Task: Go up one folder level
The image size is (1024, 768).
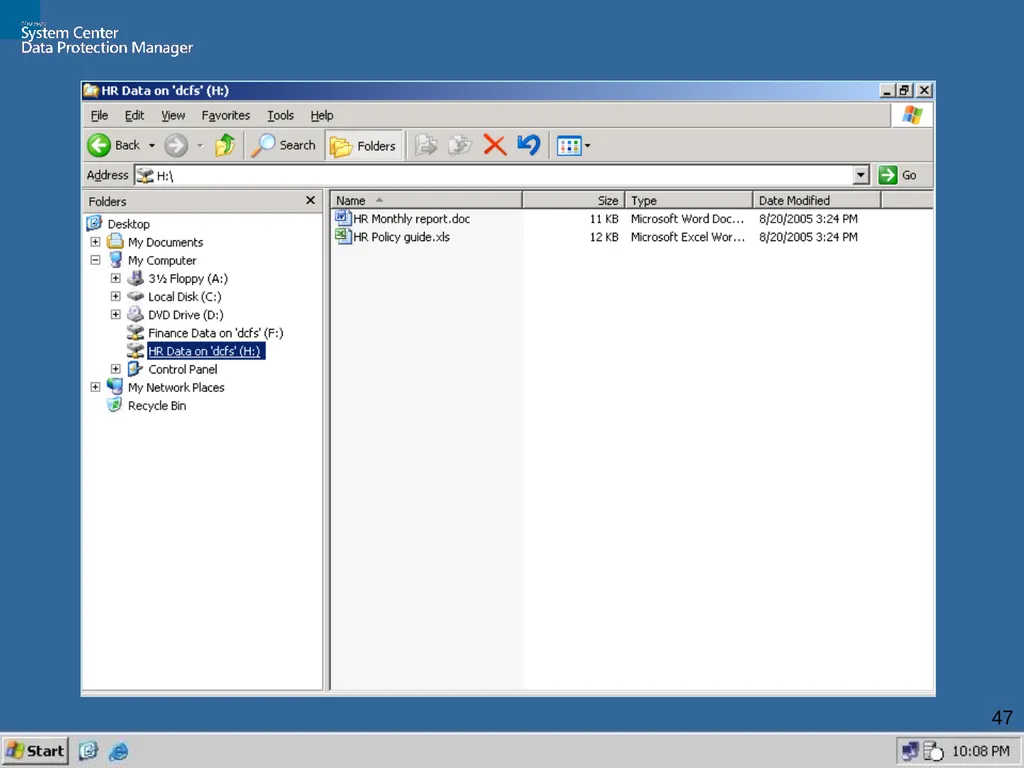Action: [225, 145]
